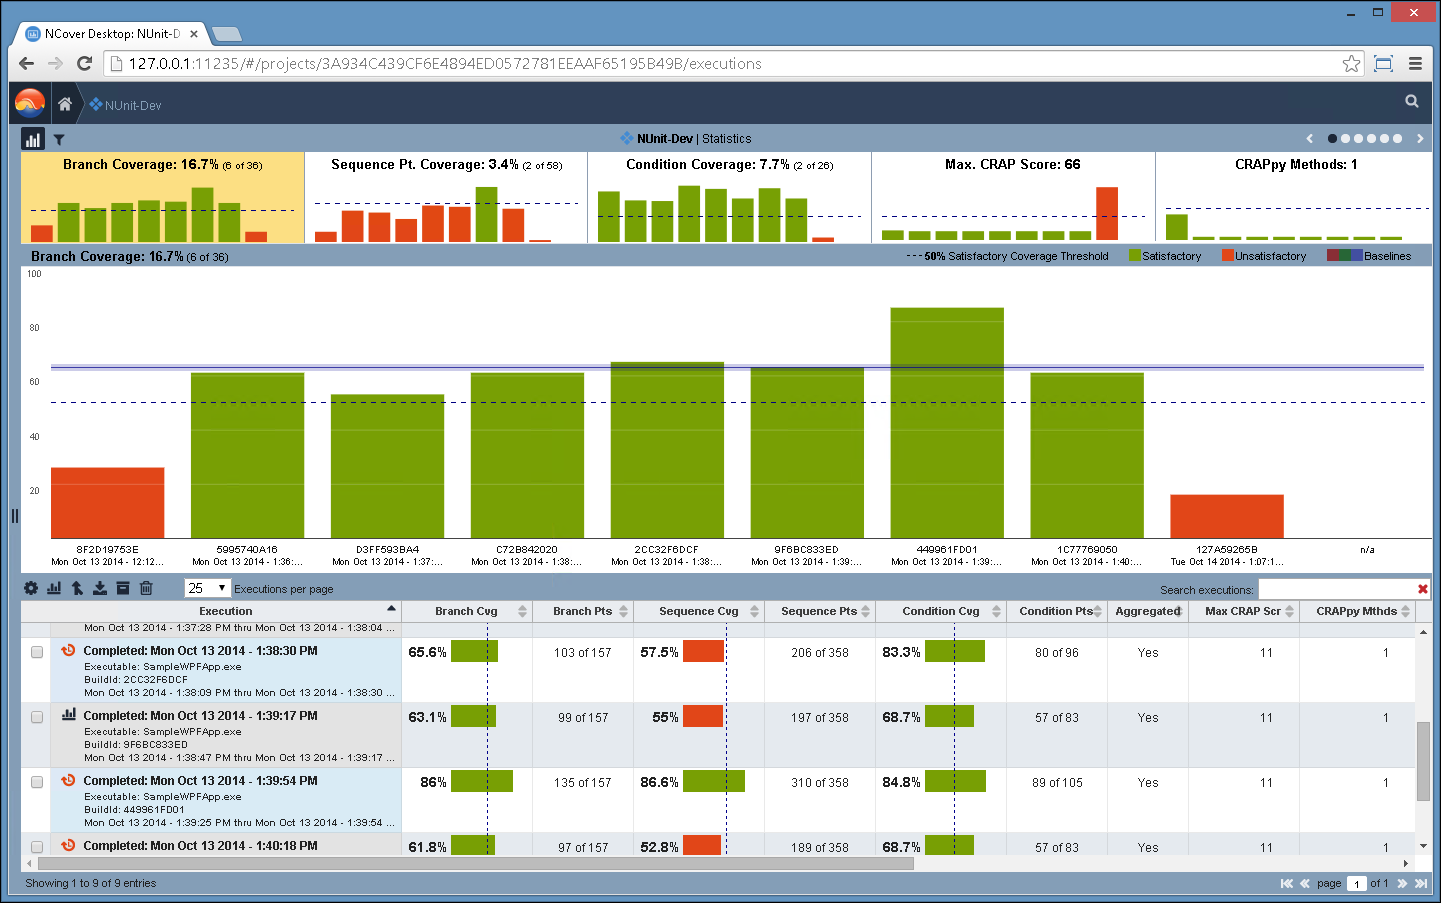Go to the home icon
This screenshot has height=903, width=1441.
65,104
